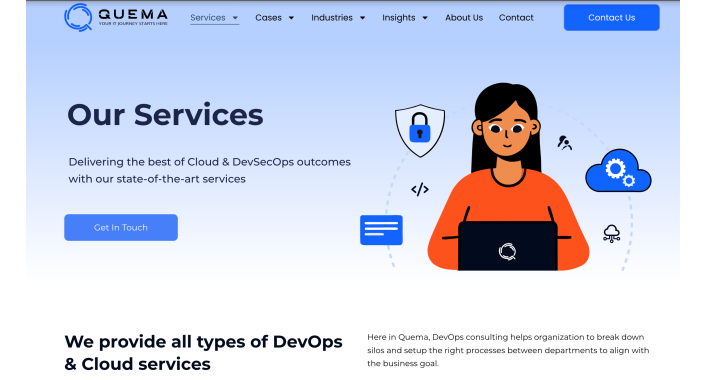Open the Cases menu item

tap(268, 18)
